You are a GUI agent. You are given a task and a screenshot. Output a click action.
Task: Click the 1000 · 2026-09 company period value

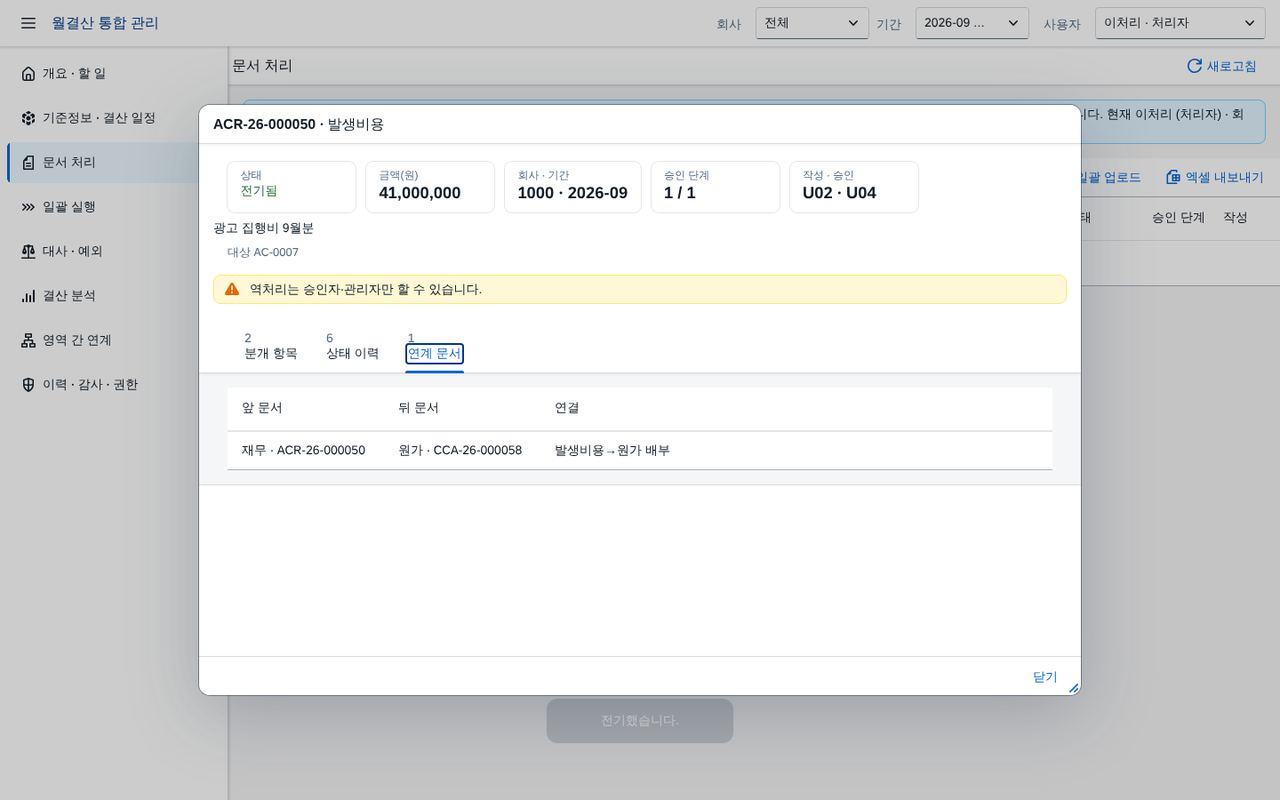pos(573,193)
